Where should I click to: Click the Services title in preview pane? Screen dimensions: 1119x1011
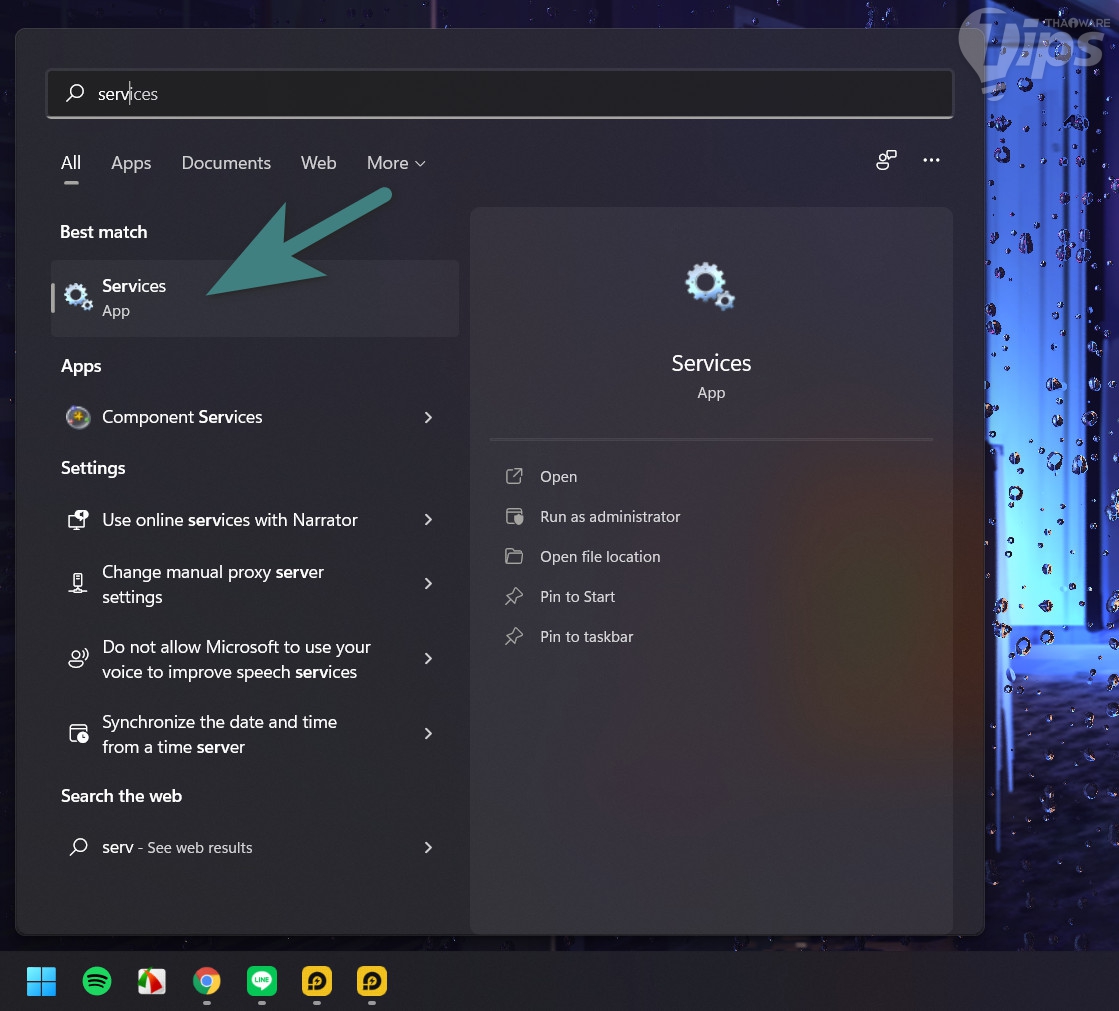point(711,363)
